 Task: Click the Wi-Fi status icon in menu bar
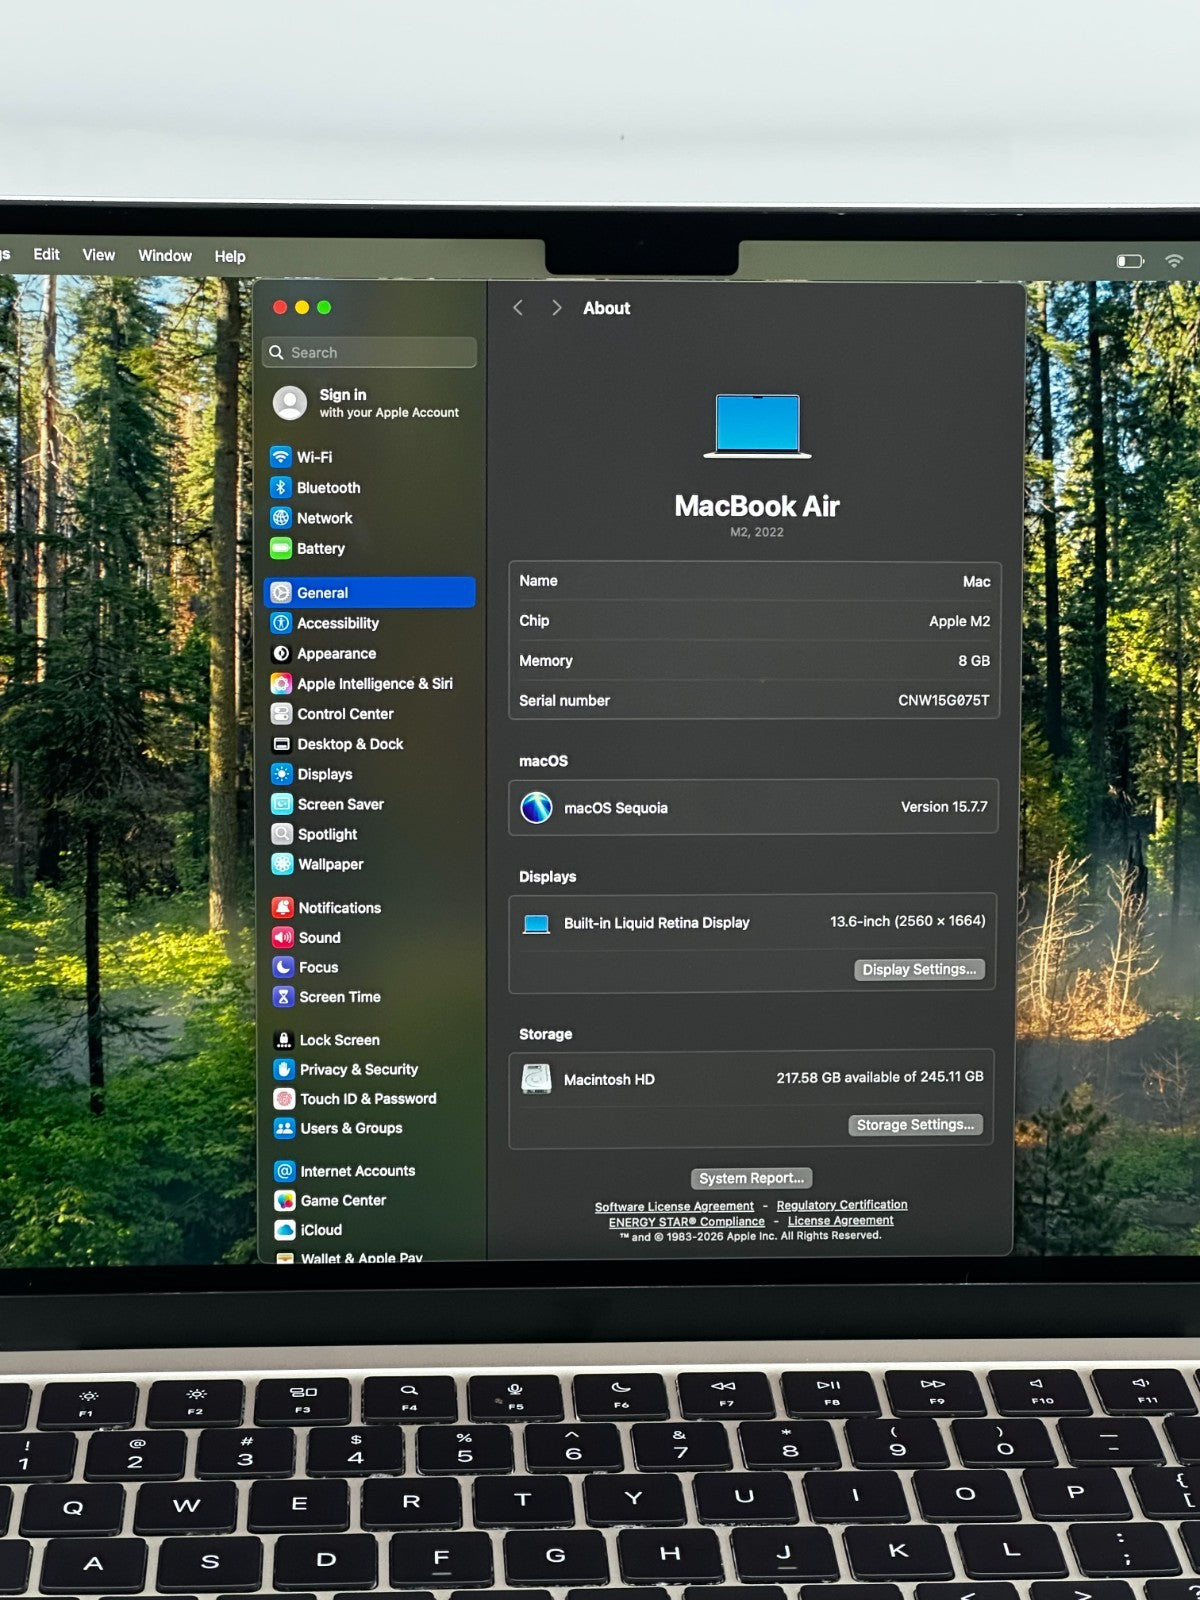[1174, 261]
